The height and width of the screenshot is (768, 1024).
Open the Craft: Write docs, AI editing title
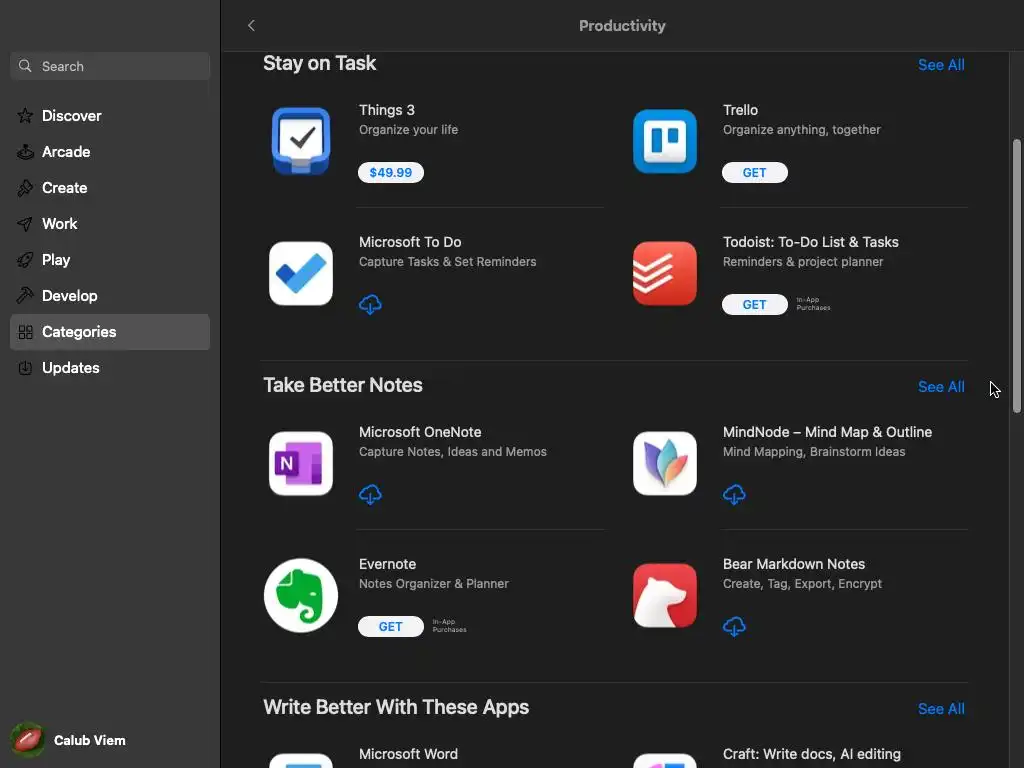[x=812, y=754]
